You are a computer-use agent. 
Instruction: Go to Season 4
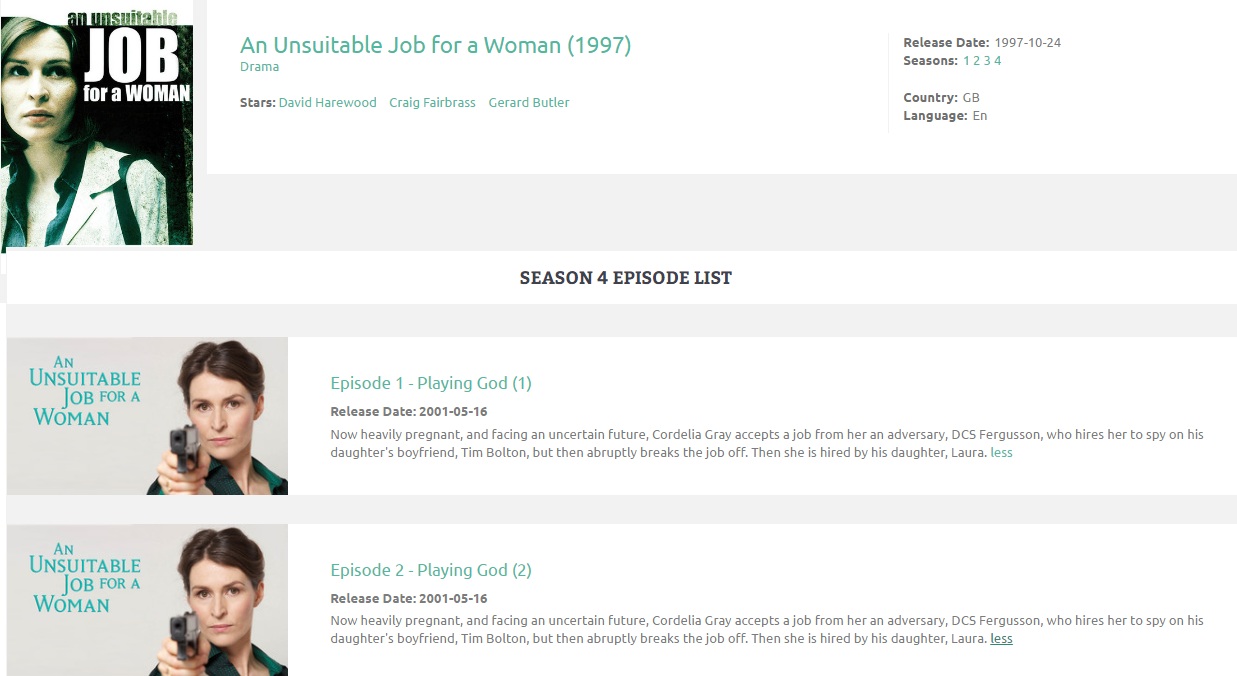click(x=997, y=61)
